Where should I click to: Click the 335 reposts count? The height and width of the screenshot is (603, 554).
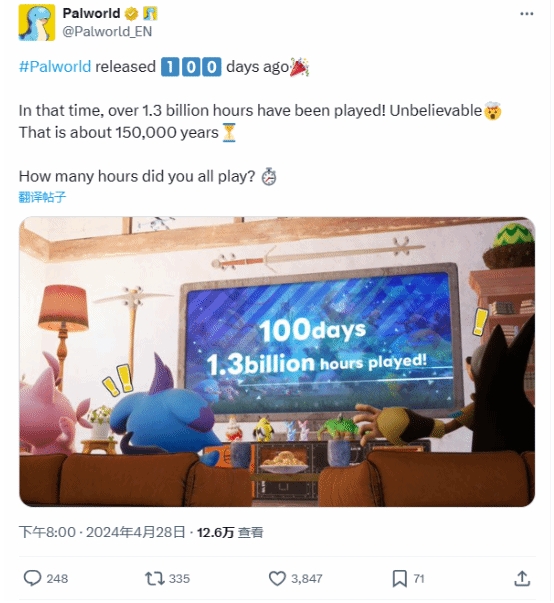(179, 578)
